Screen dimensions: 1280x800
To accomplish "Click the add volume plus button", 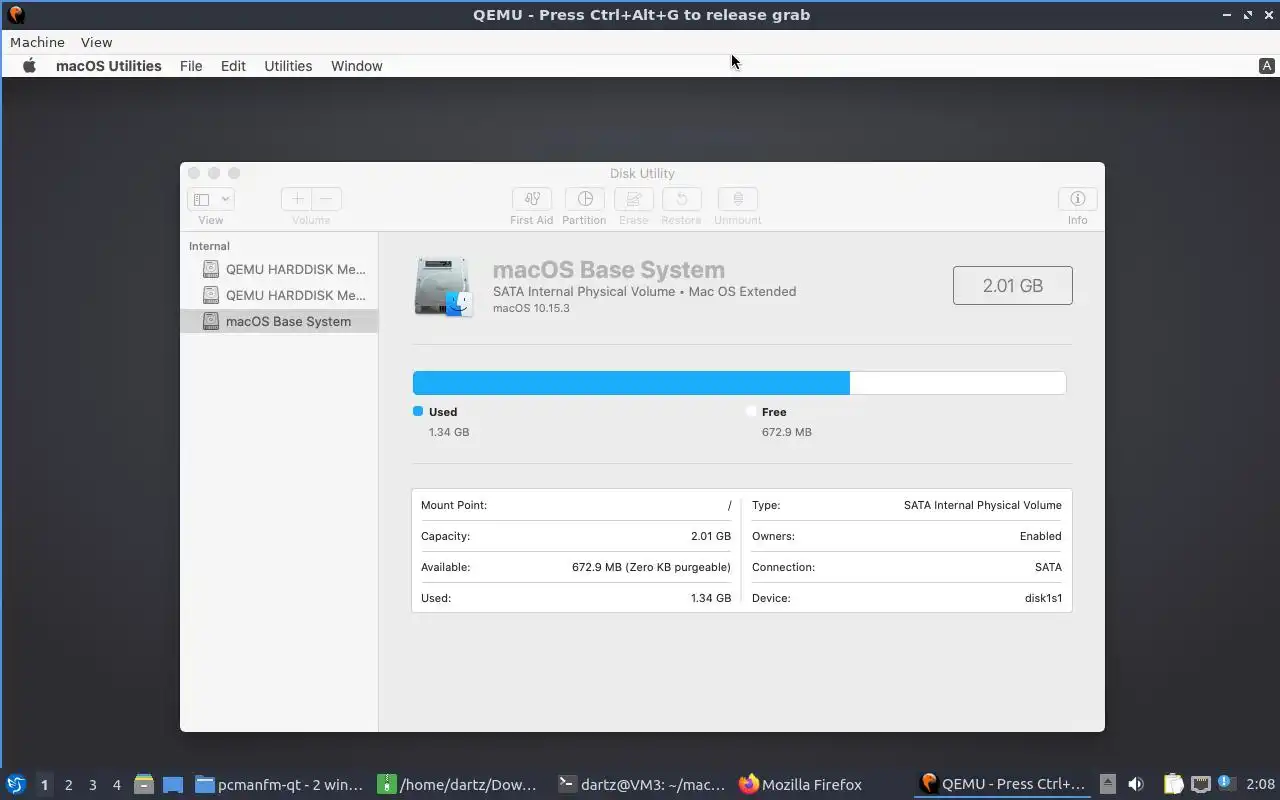I will (297, 199).
